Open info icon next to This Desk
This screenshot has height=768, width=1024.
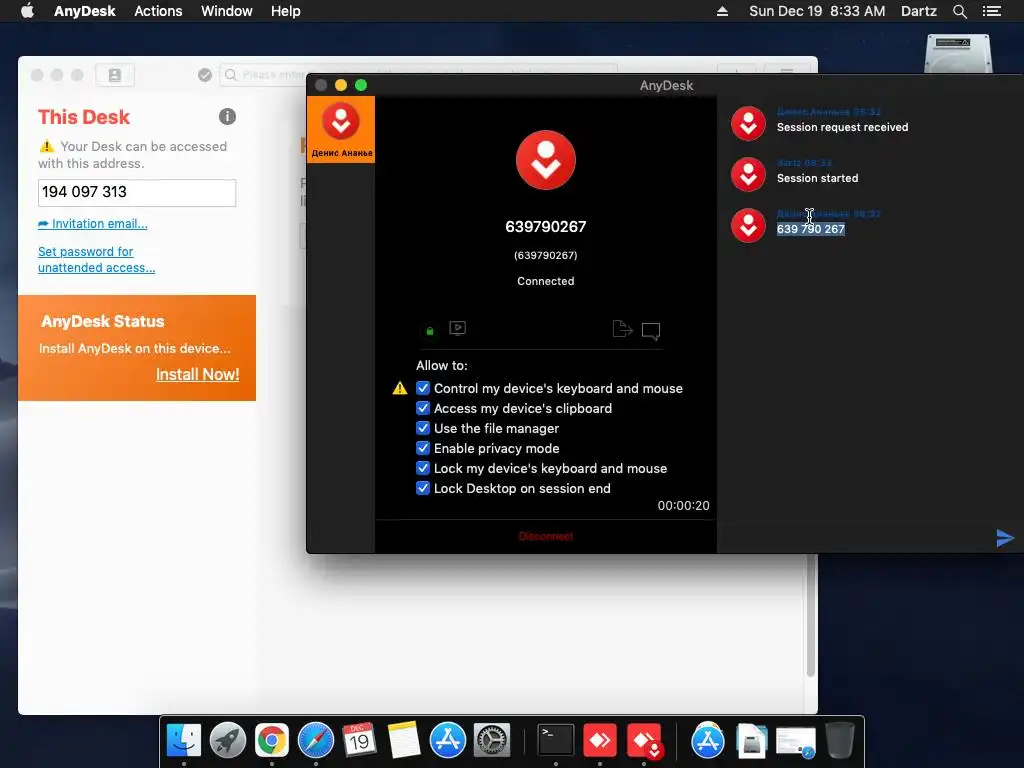(x=227, y=117)
